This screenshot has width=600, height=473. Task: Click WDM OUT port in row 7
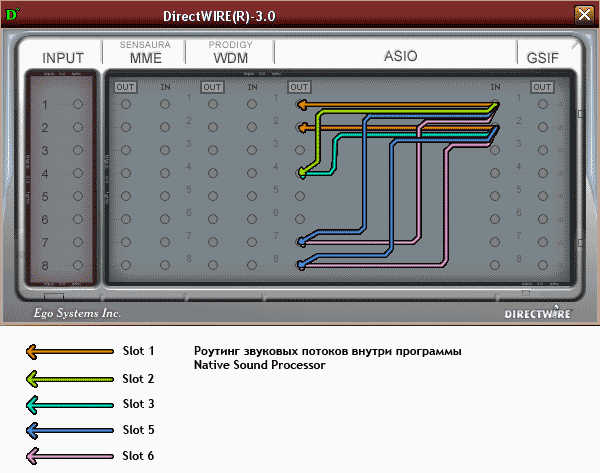[213, 242]
